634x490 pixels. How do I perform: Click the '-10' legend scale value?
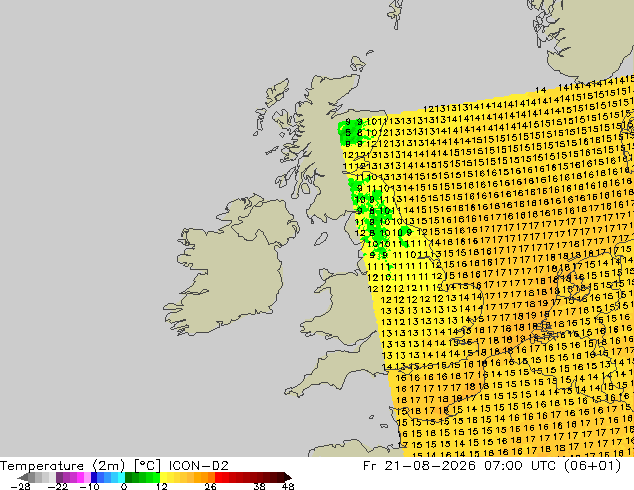(90, 486)
